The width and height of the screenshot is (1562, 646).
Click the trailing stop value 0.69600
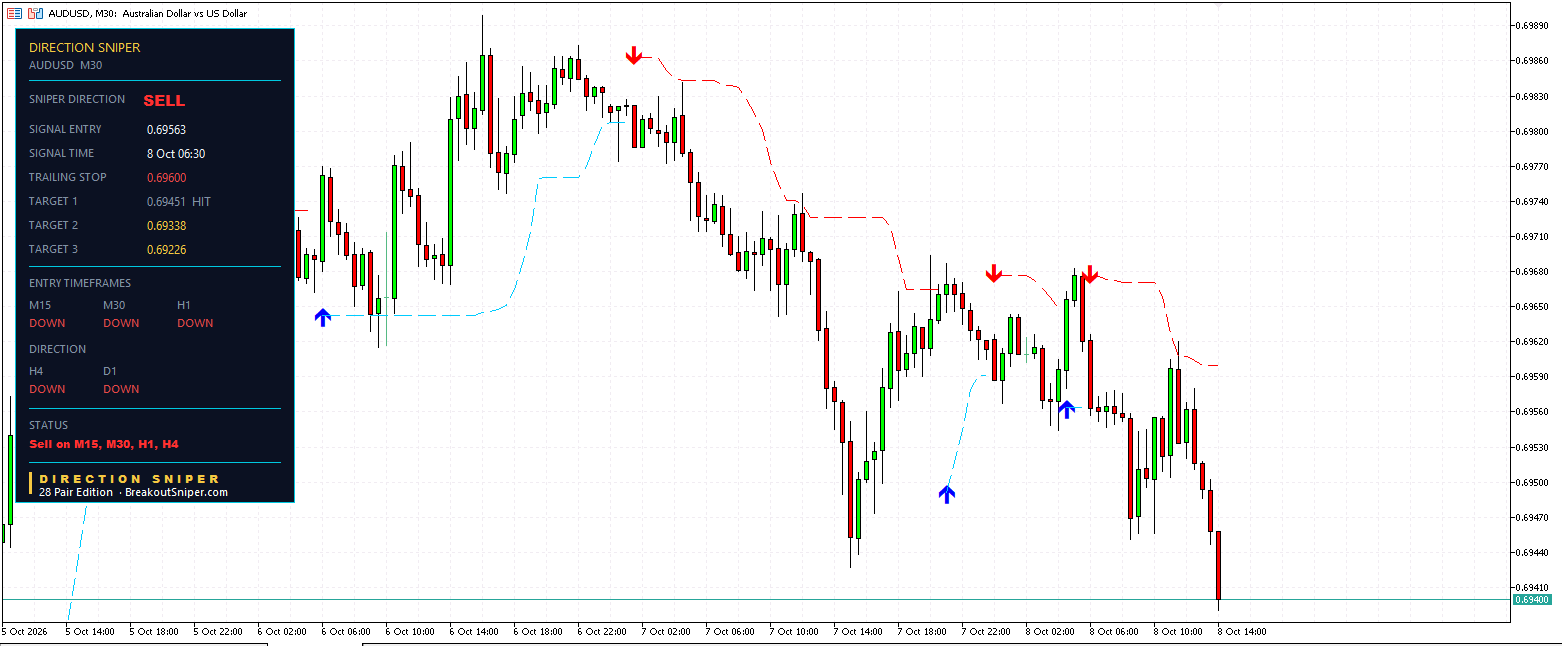point(166,177)
